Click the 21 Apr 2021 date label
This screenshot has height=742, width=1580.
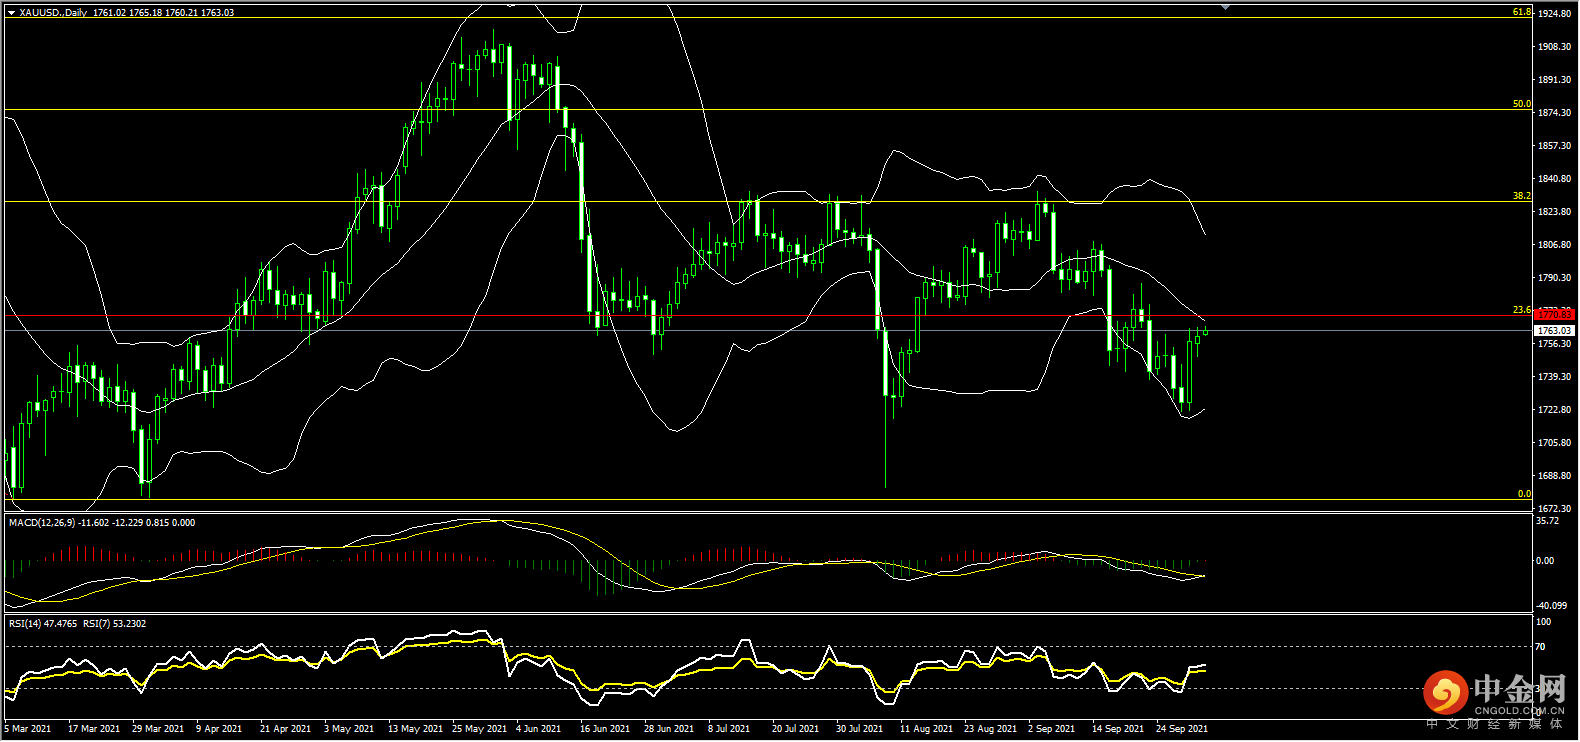click(x=286, y=729)
